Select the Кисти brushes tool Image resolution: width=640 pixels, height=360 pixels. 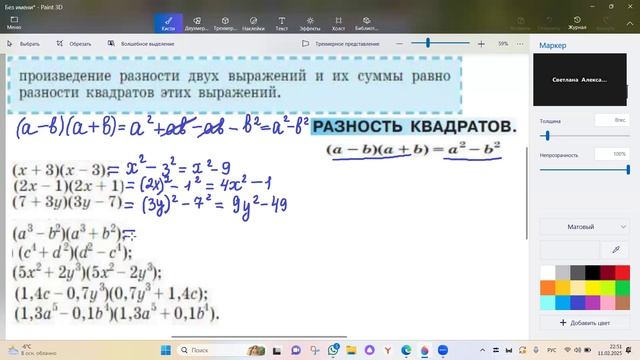(168, 23)
